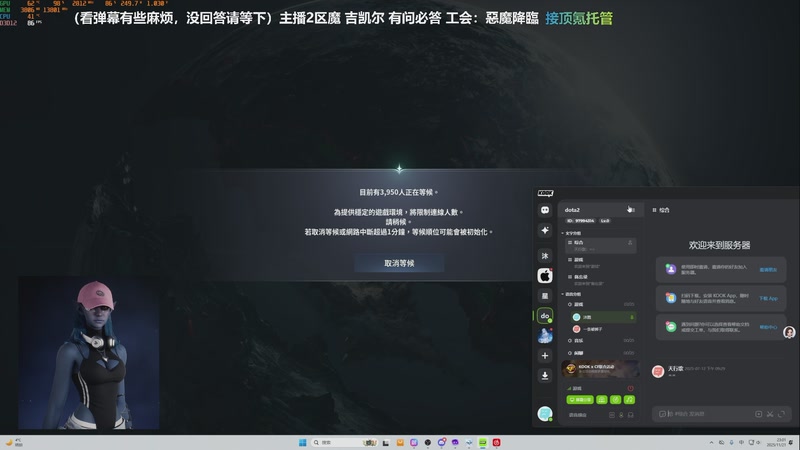Viewport: 800px width, 450px height.
Task: Open the third text channel in list
Action: coord(601,280)
